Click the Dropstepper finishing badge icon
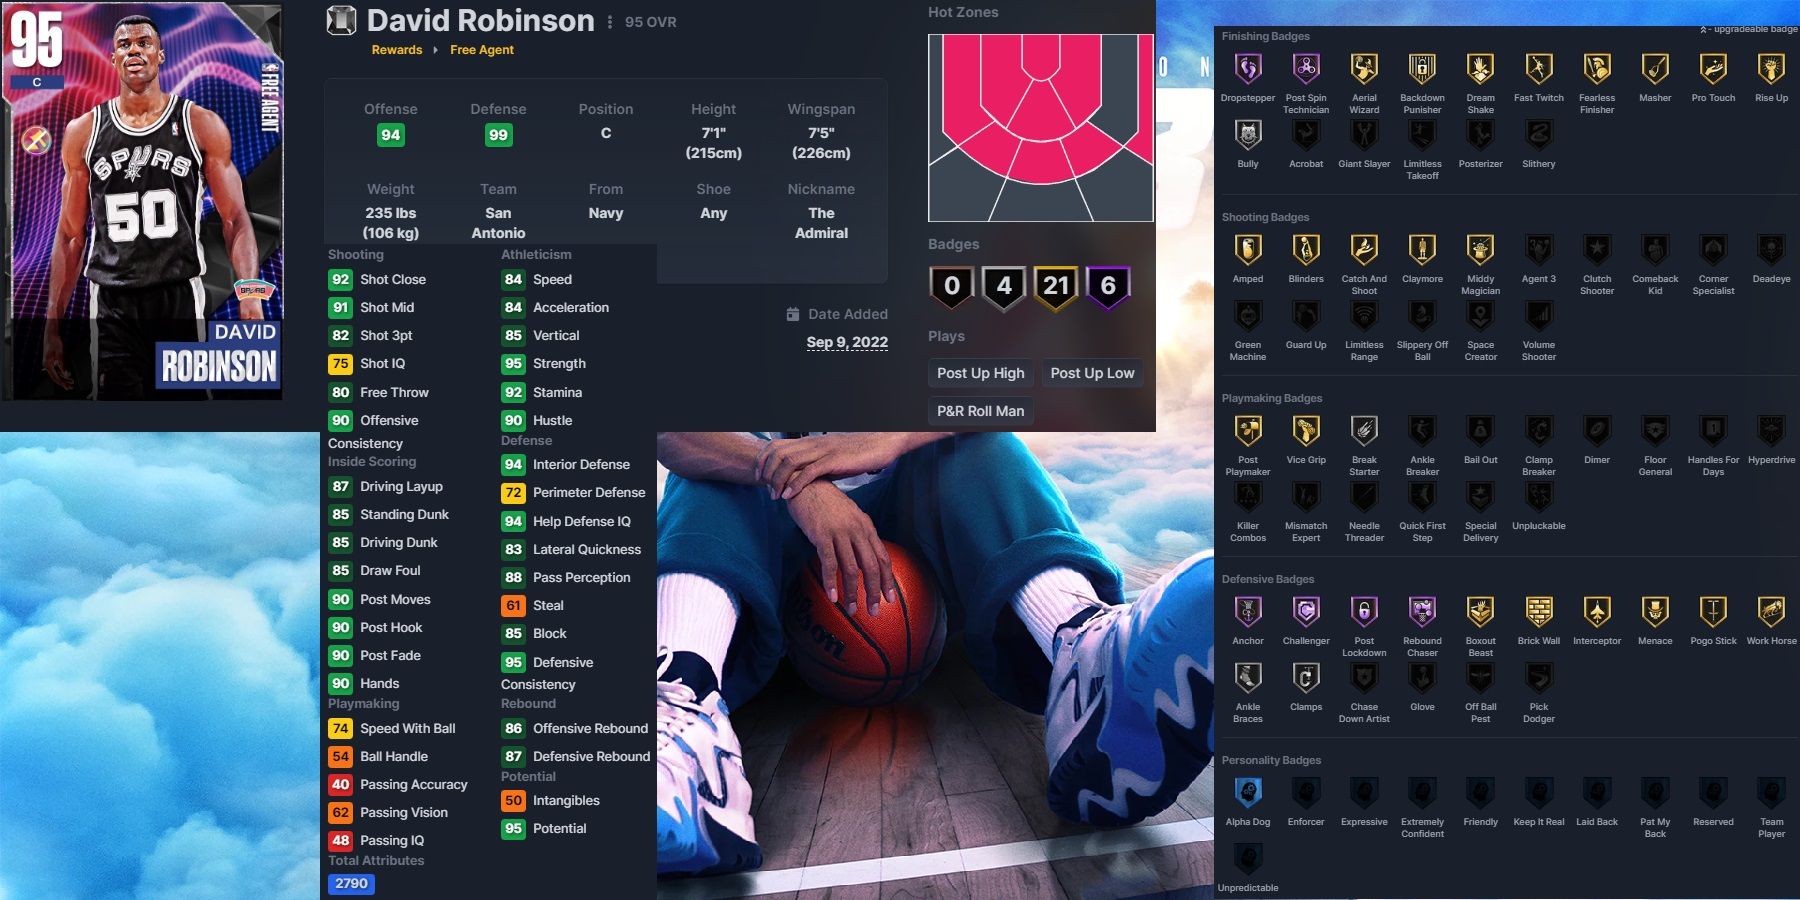Screen dimensions: 1800x900 click(x=1248, y=69)
